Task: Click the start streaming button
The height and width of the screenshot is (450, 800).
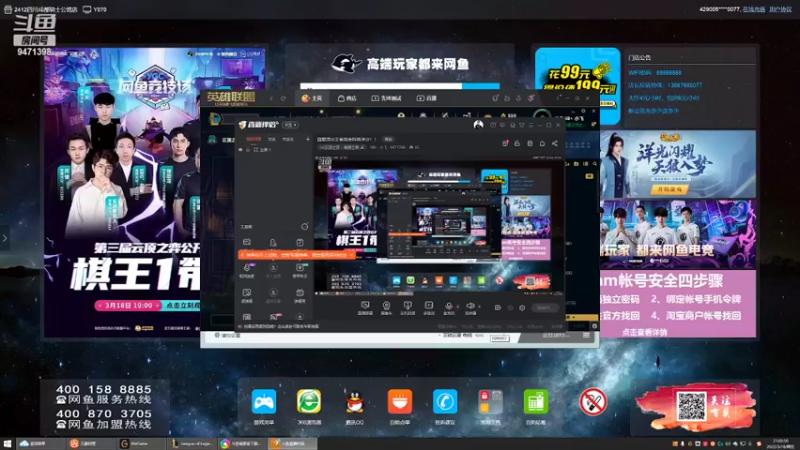Action: click(x=544, y=308)
